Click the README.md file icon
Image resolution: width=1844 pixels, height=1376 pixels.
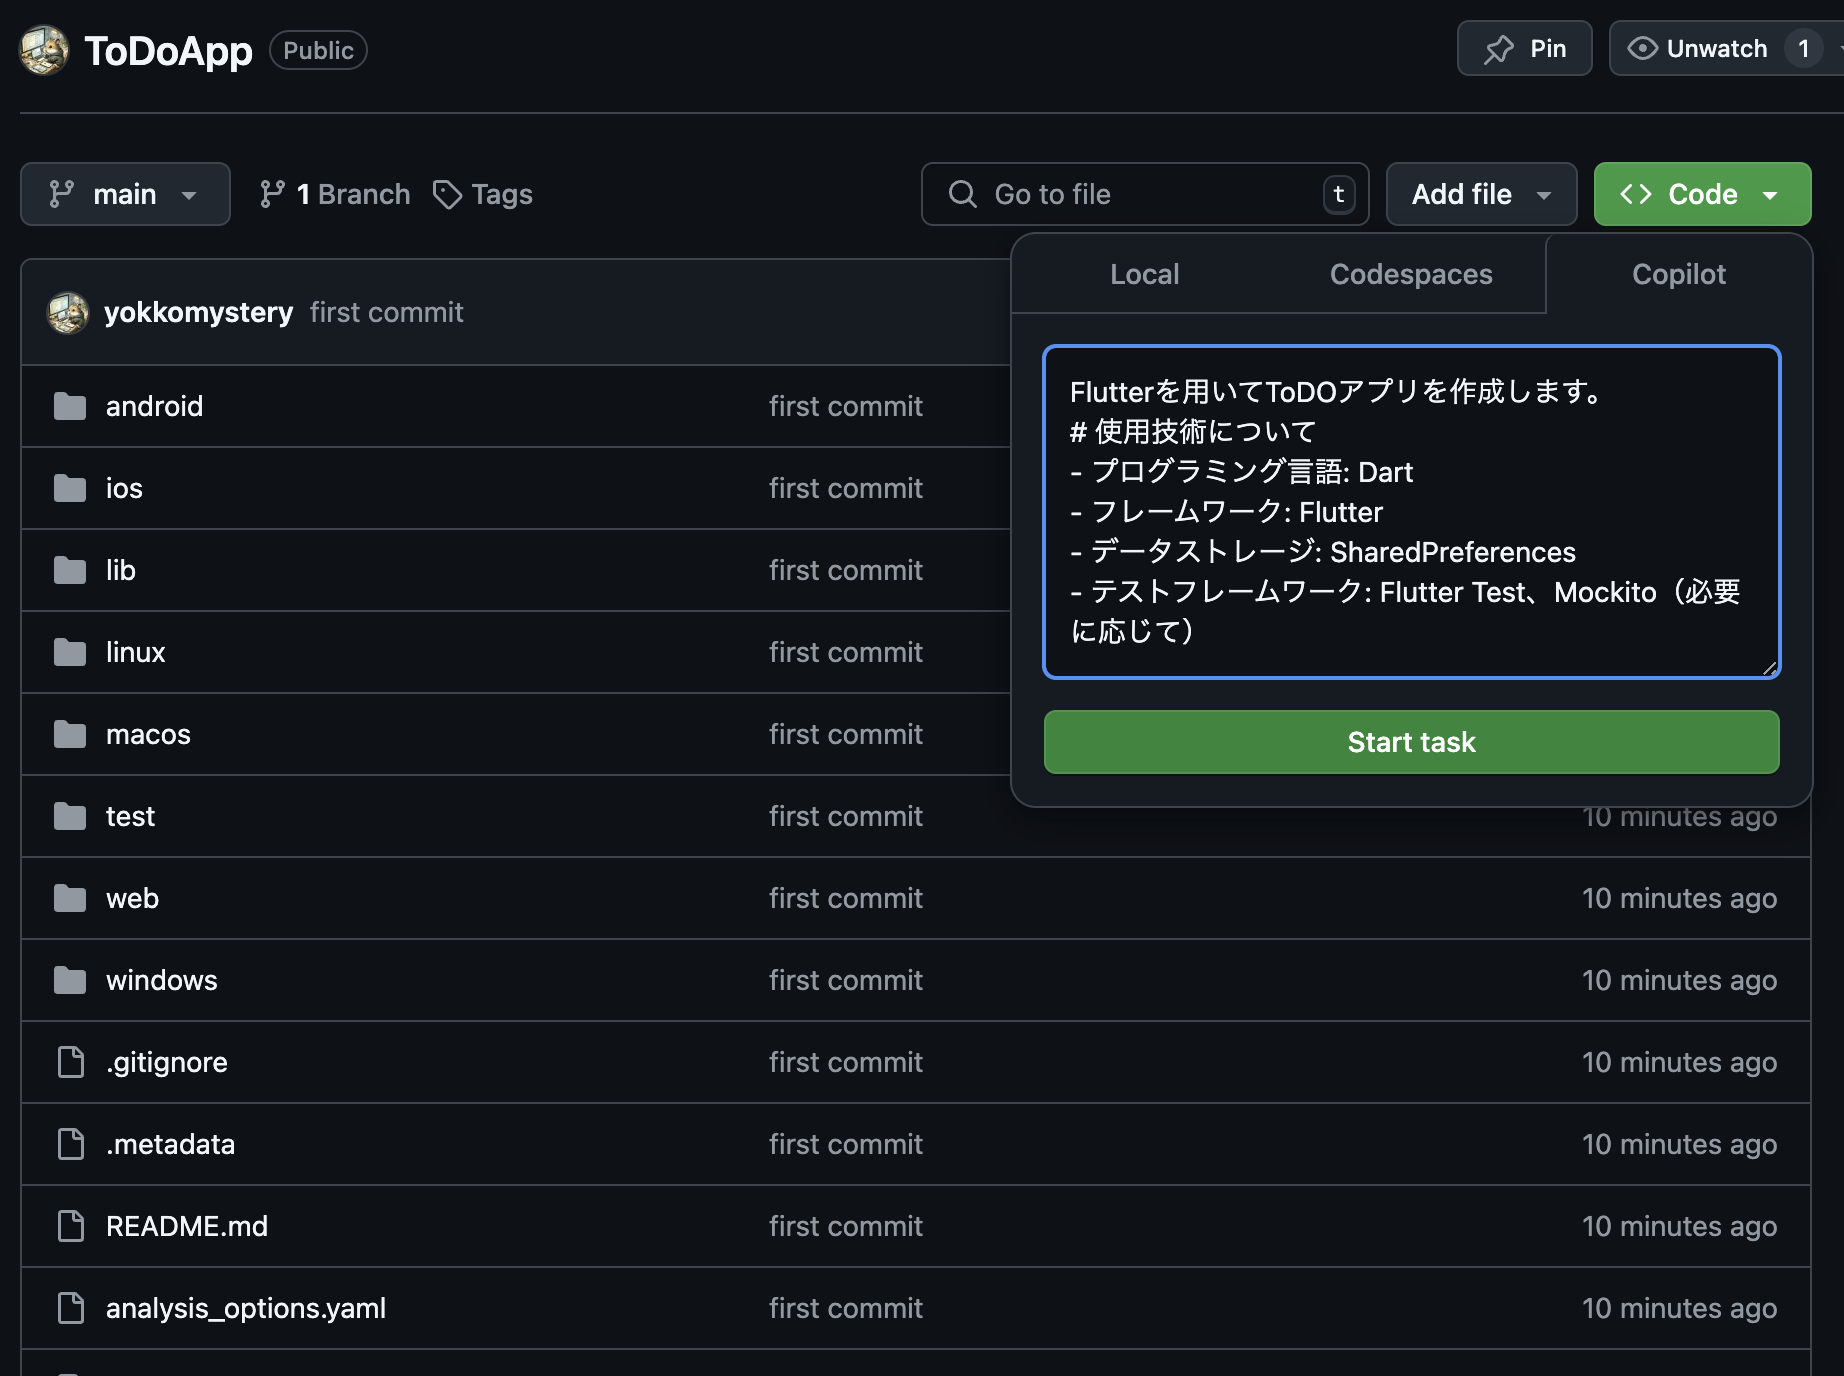71,1226
